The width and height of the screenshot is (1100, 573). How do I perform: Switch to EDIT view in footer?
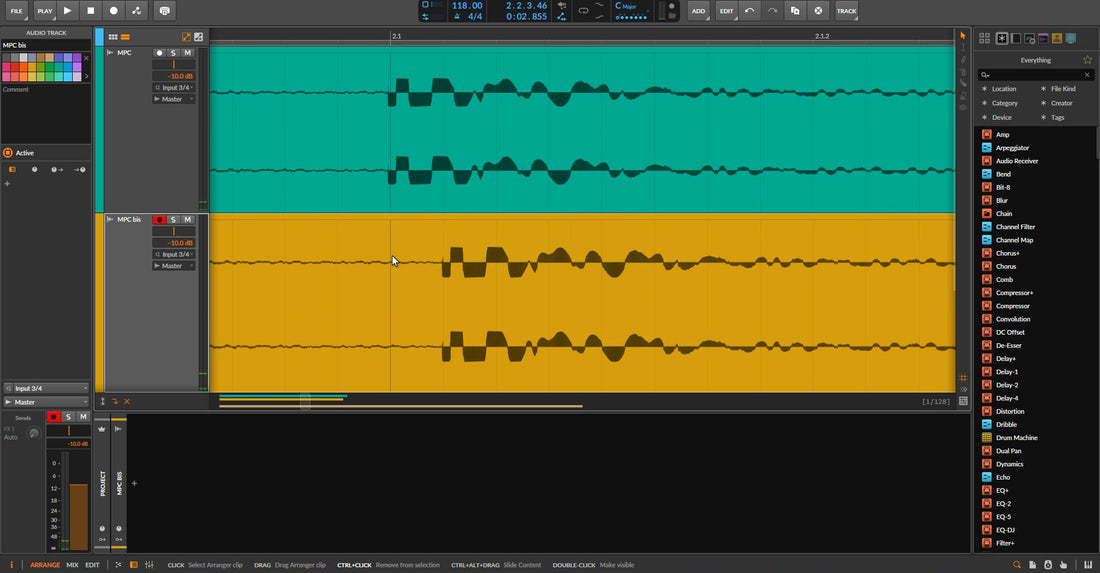click(x=92, y=565)
